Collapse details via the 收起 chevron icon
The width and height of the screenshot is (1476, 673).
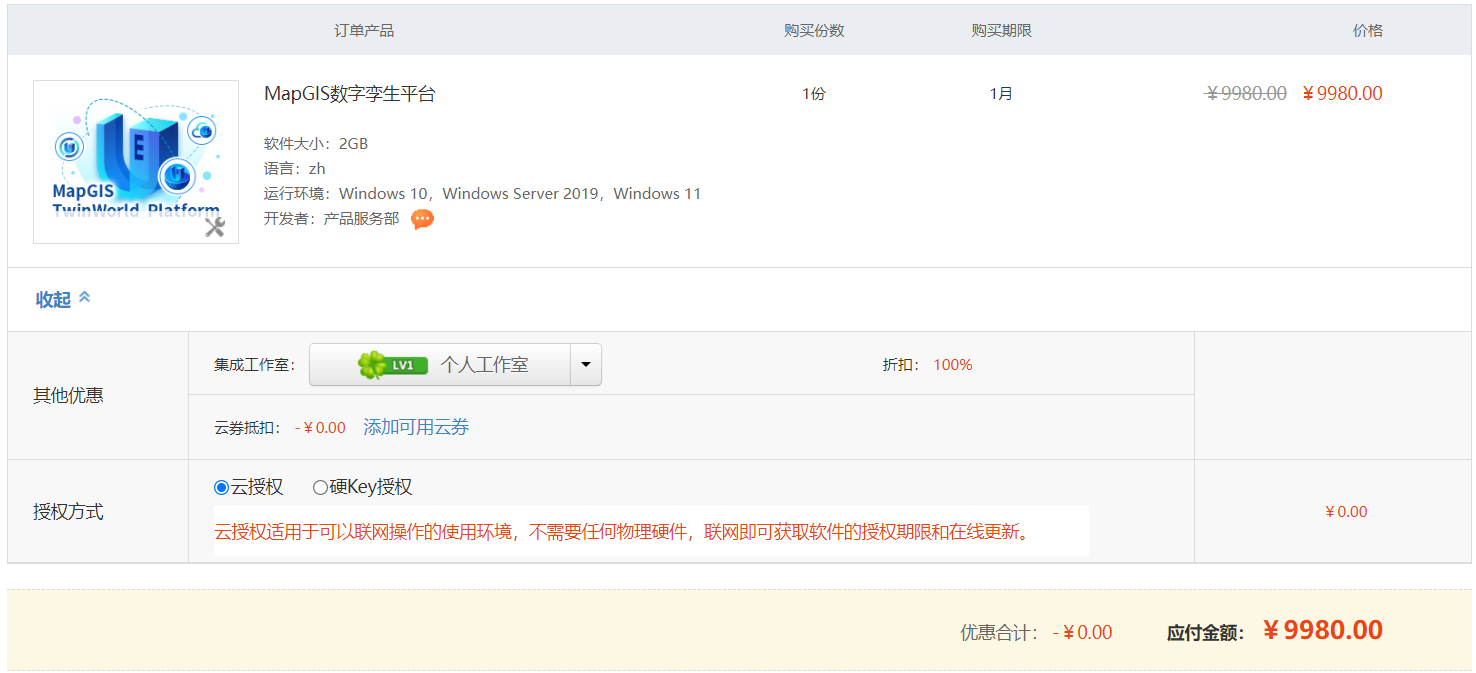84,297
